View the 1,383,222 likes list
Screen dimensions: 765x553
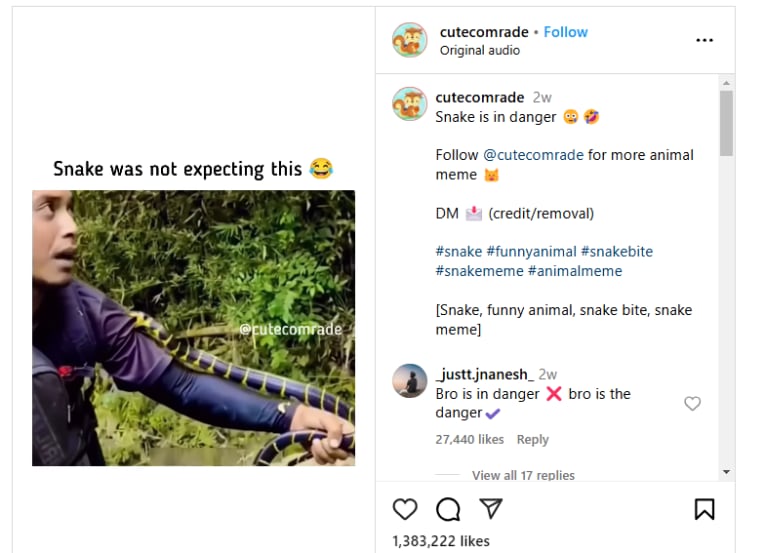[x=441, y=541]
